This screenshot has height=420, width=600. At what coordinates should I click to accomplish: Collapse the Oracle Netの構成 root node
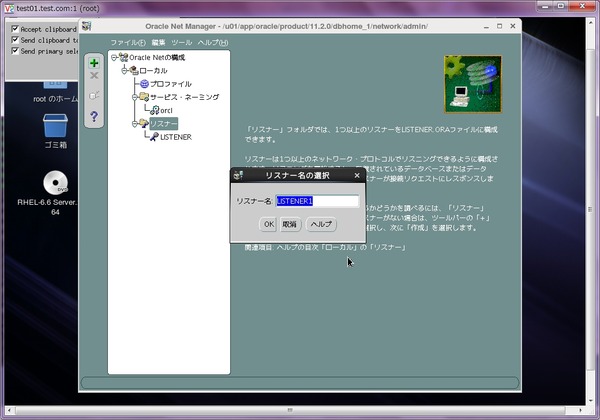[114, 57]
